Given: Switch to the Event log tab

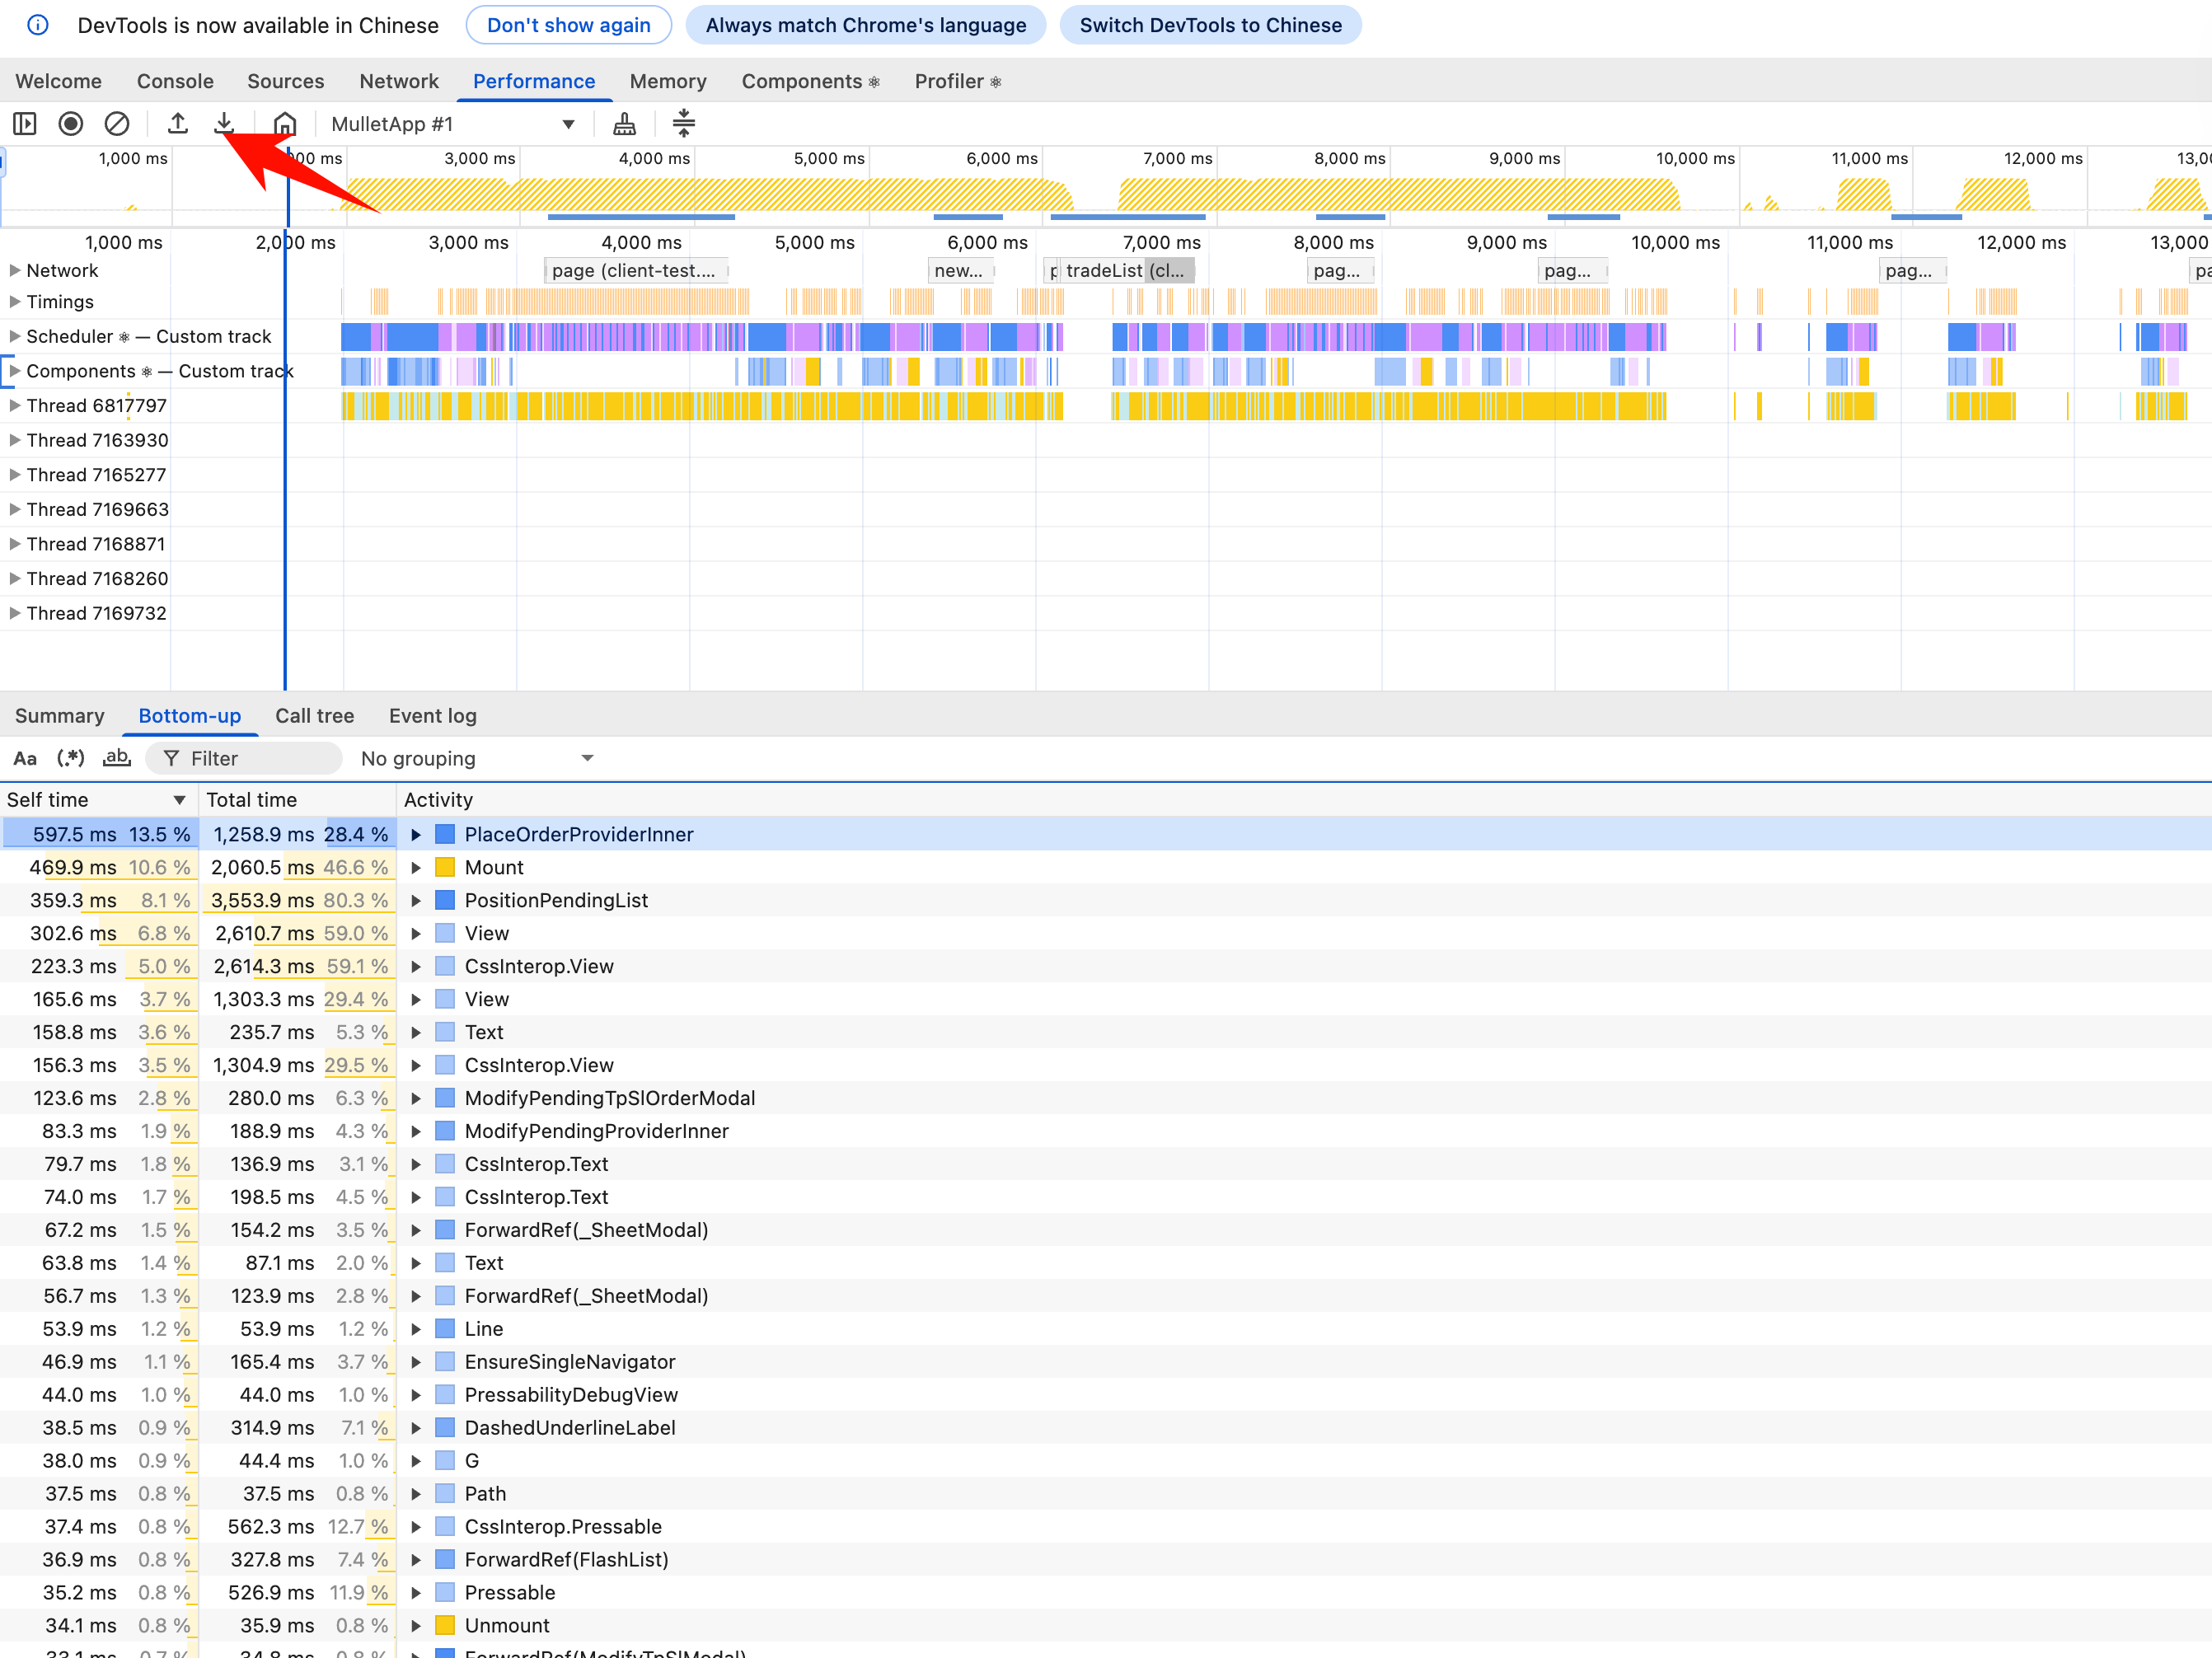Looking at the screenshot, I should (433, 716).
